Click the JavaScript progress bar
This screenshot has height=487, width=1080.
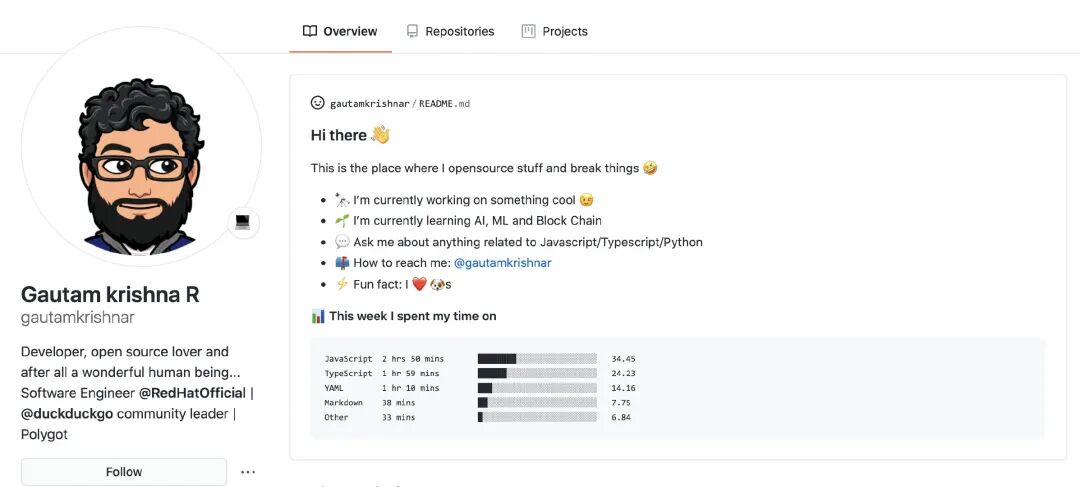[537, 359]
